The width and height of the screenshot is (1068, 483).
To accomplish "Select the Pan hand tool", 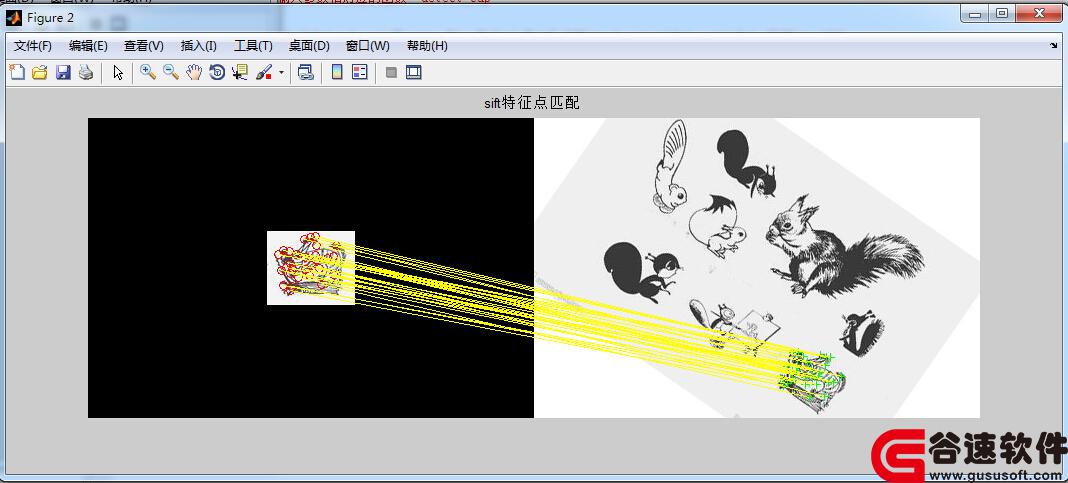I will [x=194, y=72].
